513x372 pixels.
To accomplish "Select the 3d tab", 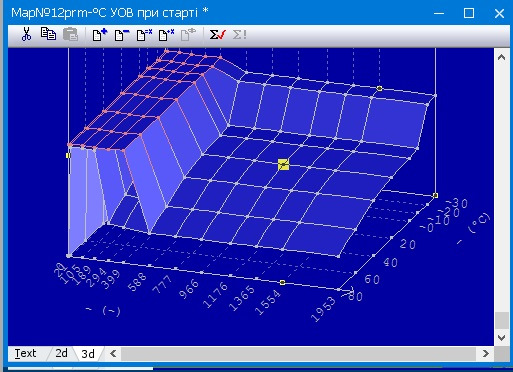I will click(x=88, y=354).
